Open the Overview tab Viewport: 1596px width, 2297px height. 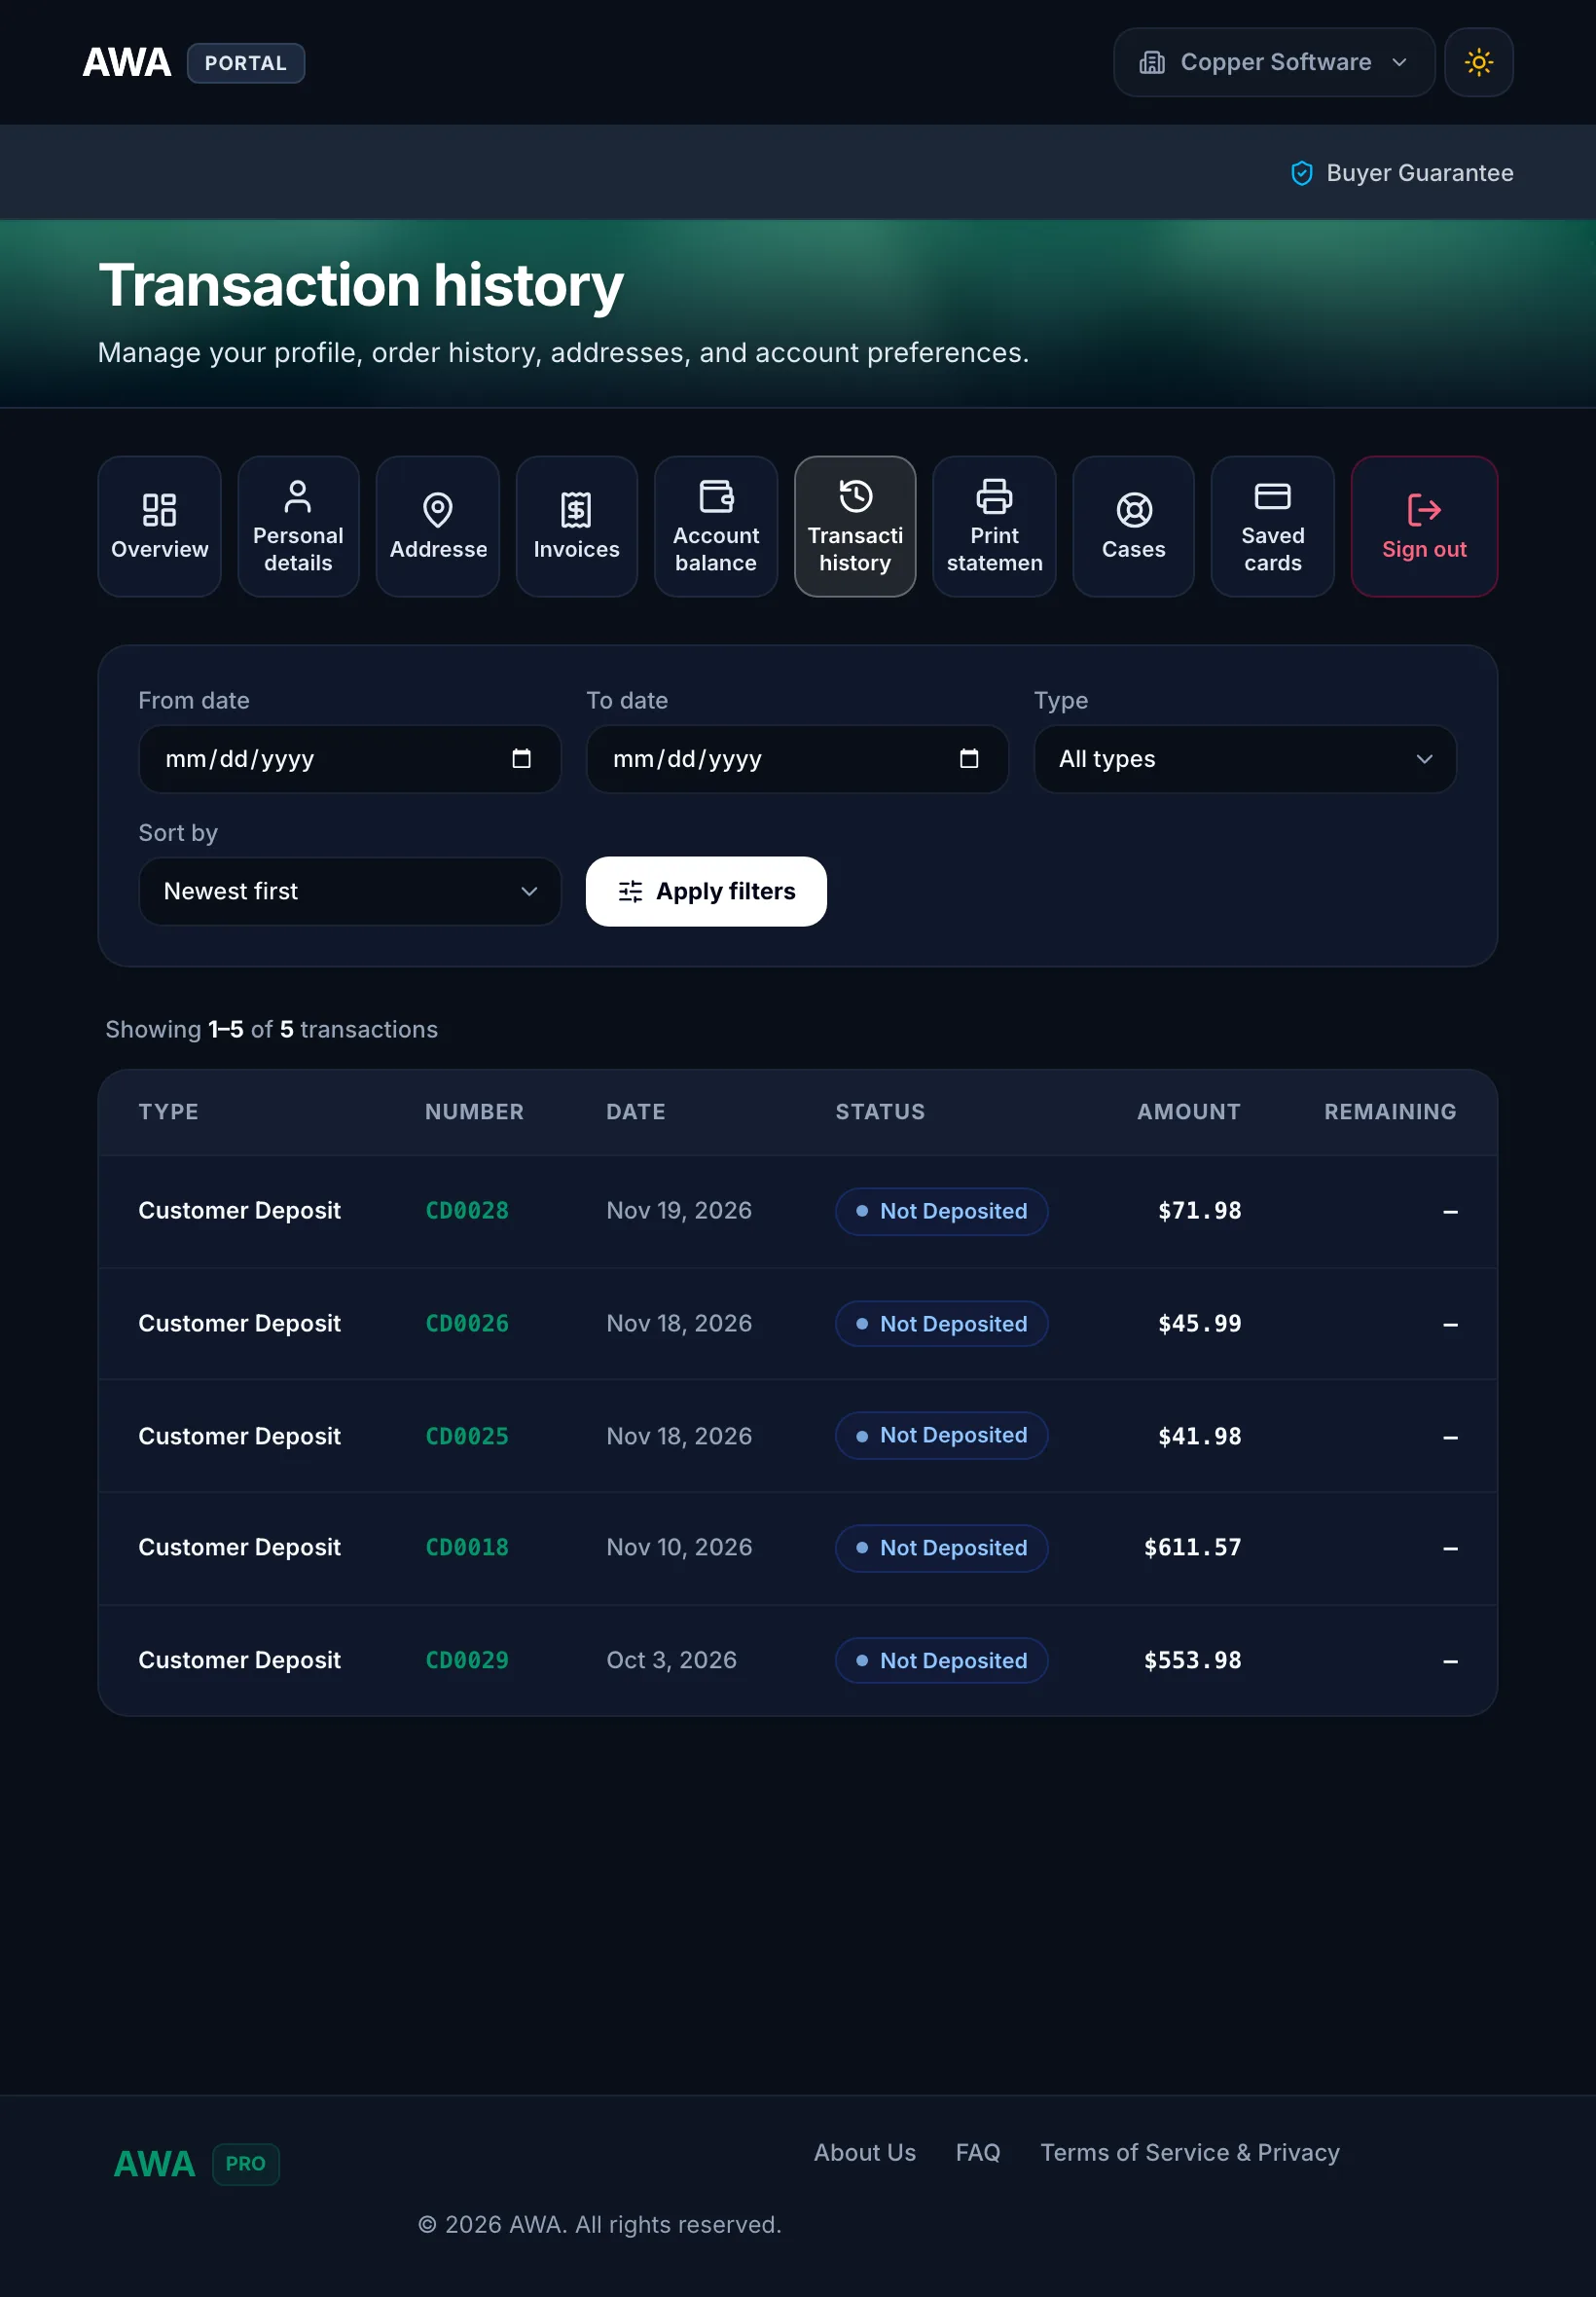coord(160,526)
